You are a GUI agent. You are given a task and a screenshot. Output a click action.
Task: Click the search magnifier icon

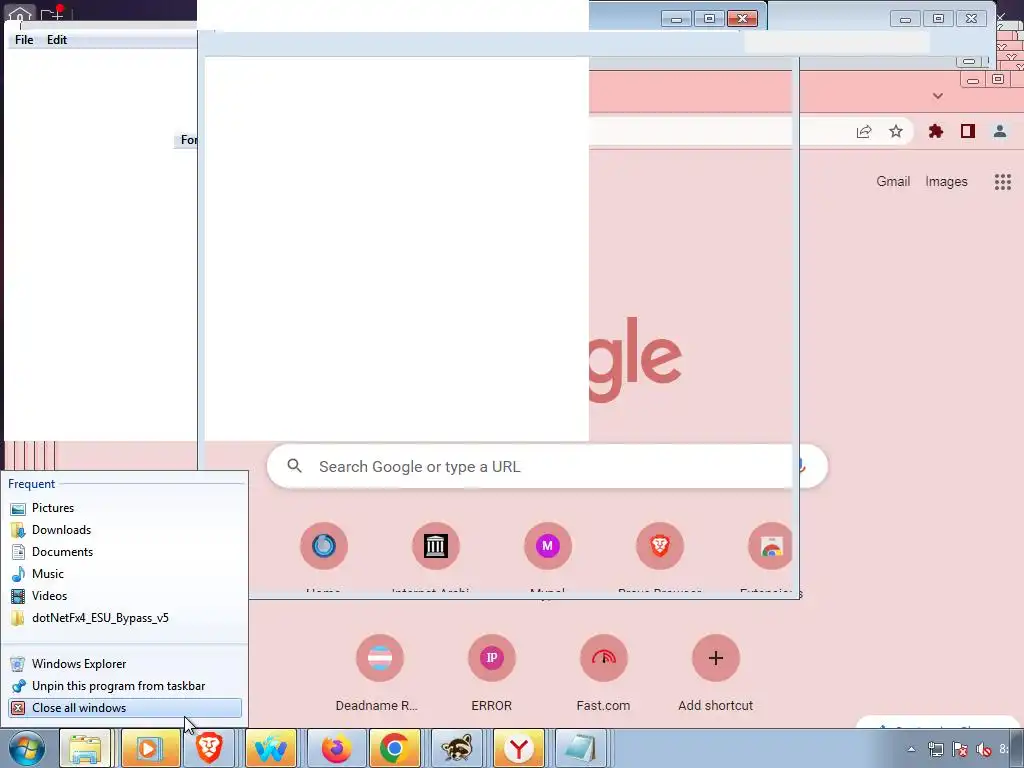295,466
